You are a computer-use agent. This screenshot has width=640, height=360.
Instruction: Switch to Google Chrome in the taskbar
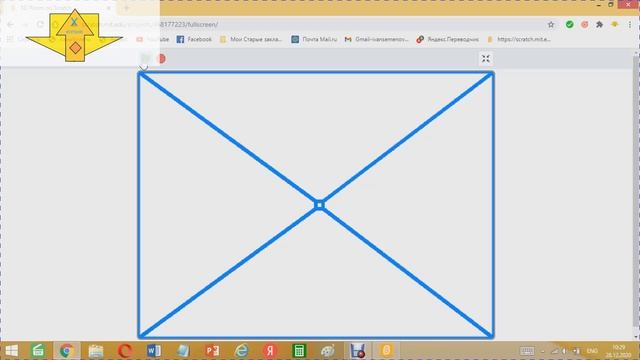pyautogui.click(x=67, y=351)
